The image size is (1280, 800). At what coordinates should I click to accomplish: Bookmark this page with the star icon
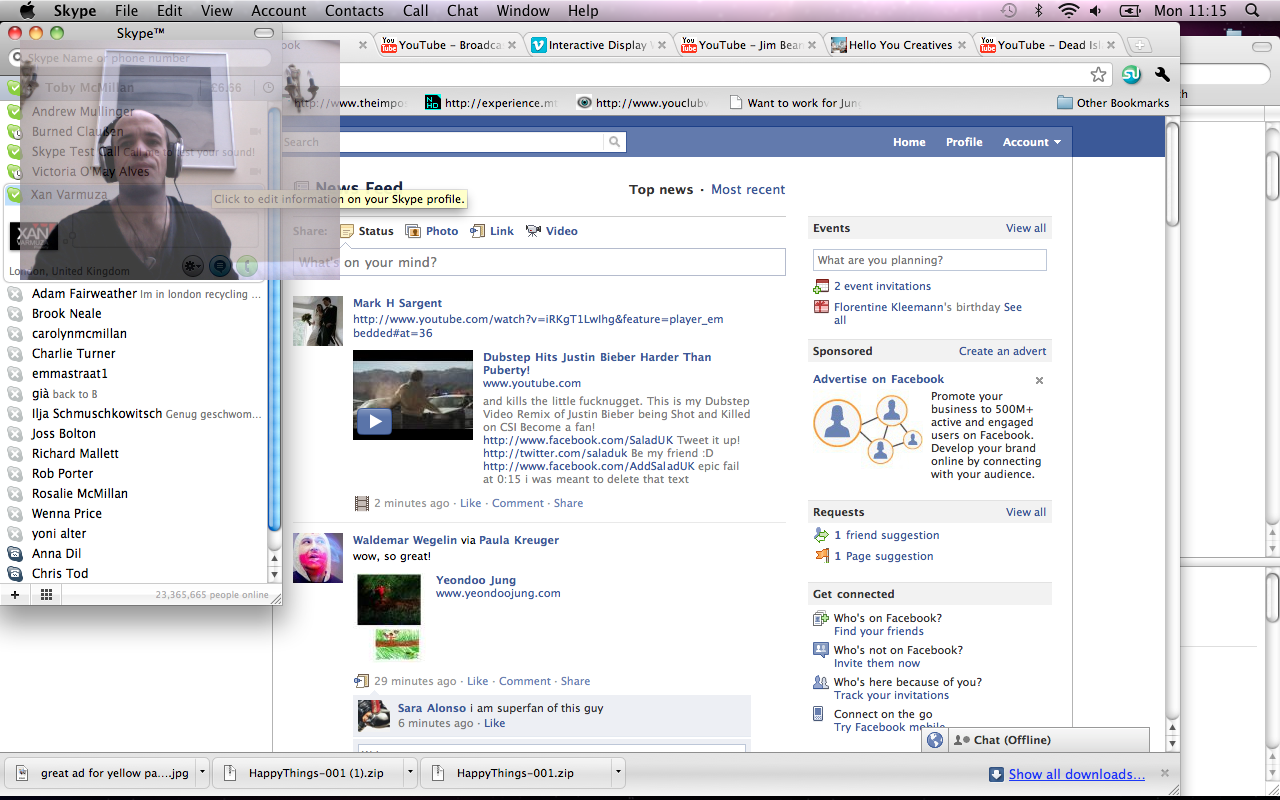tap(1098, 75)
